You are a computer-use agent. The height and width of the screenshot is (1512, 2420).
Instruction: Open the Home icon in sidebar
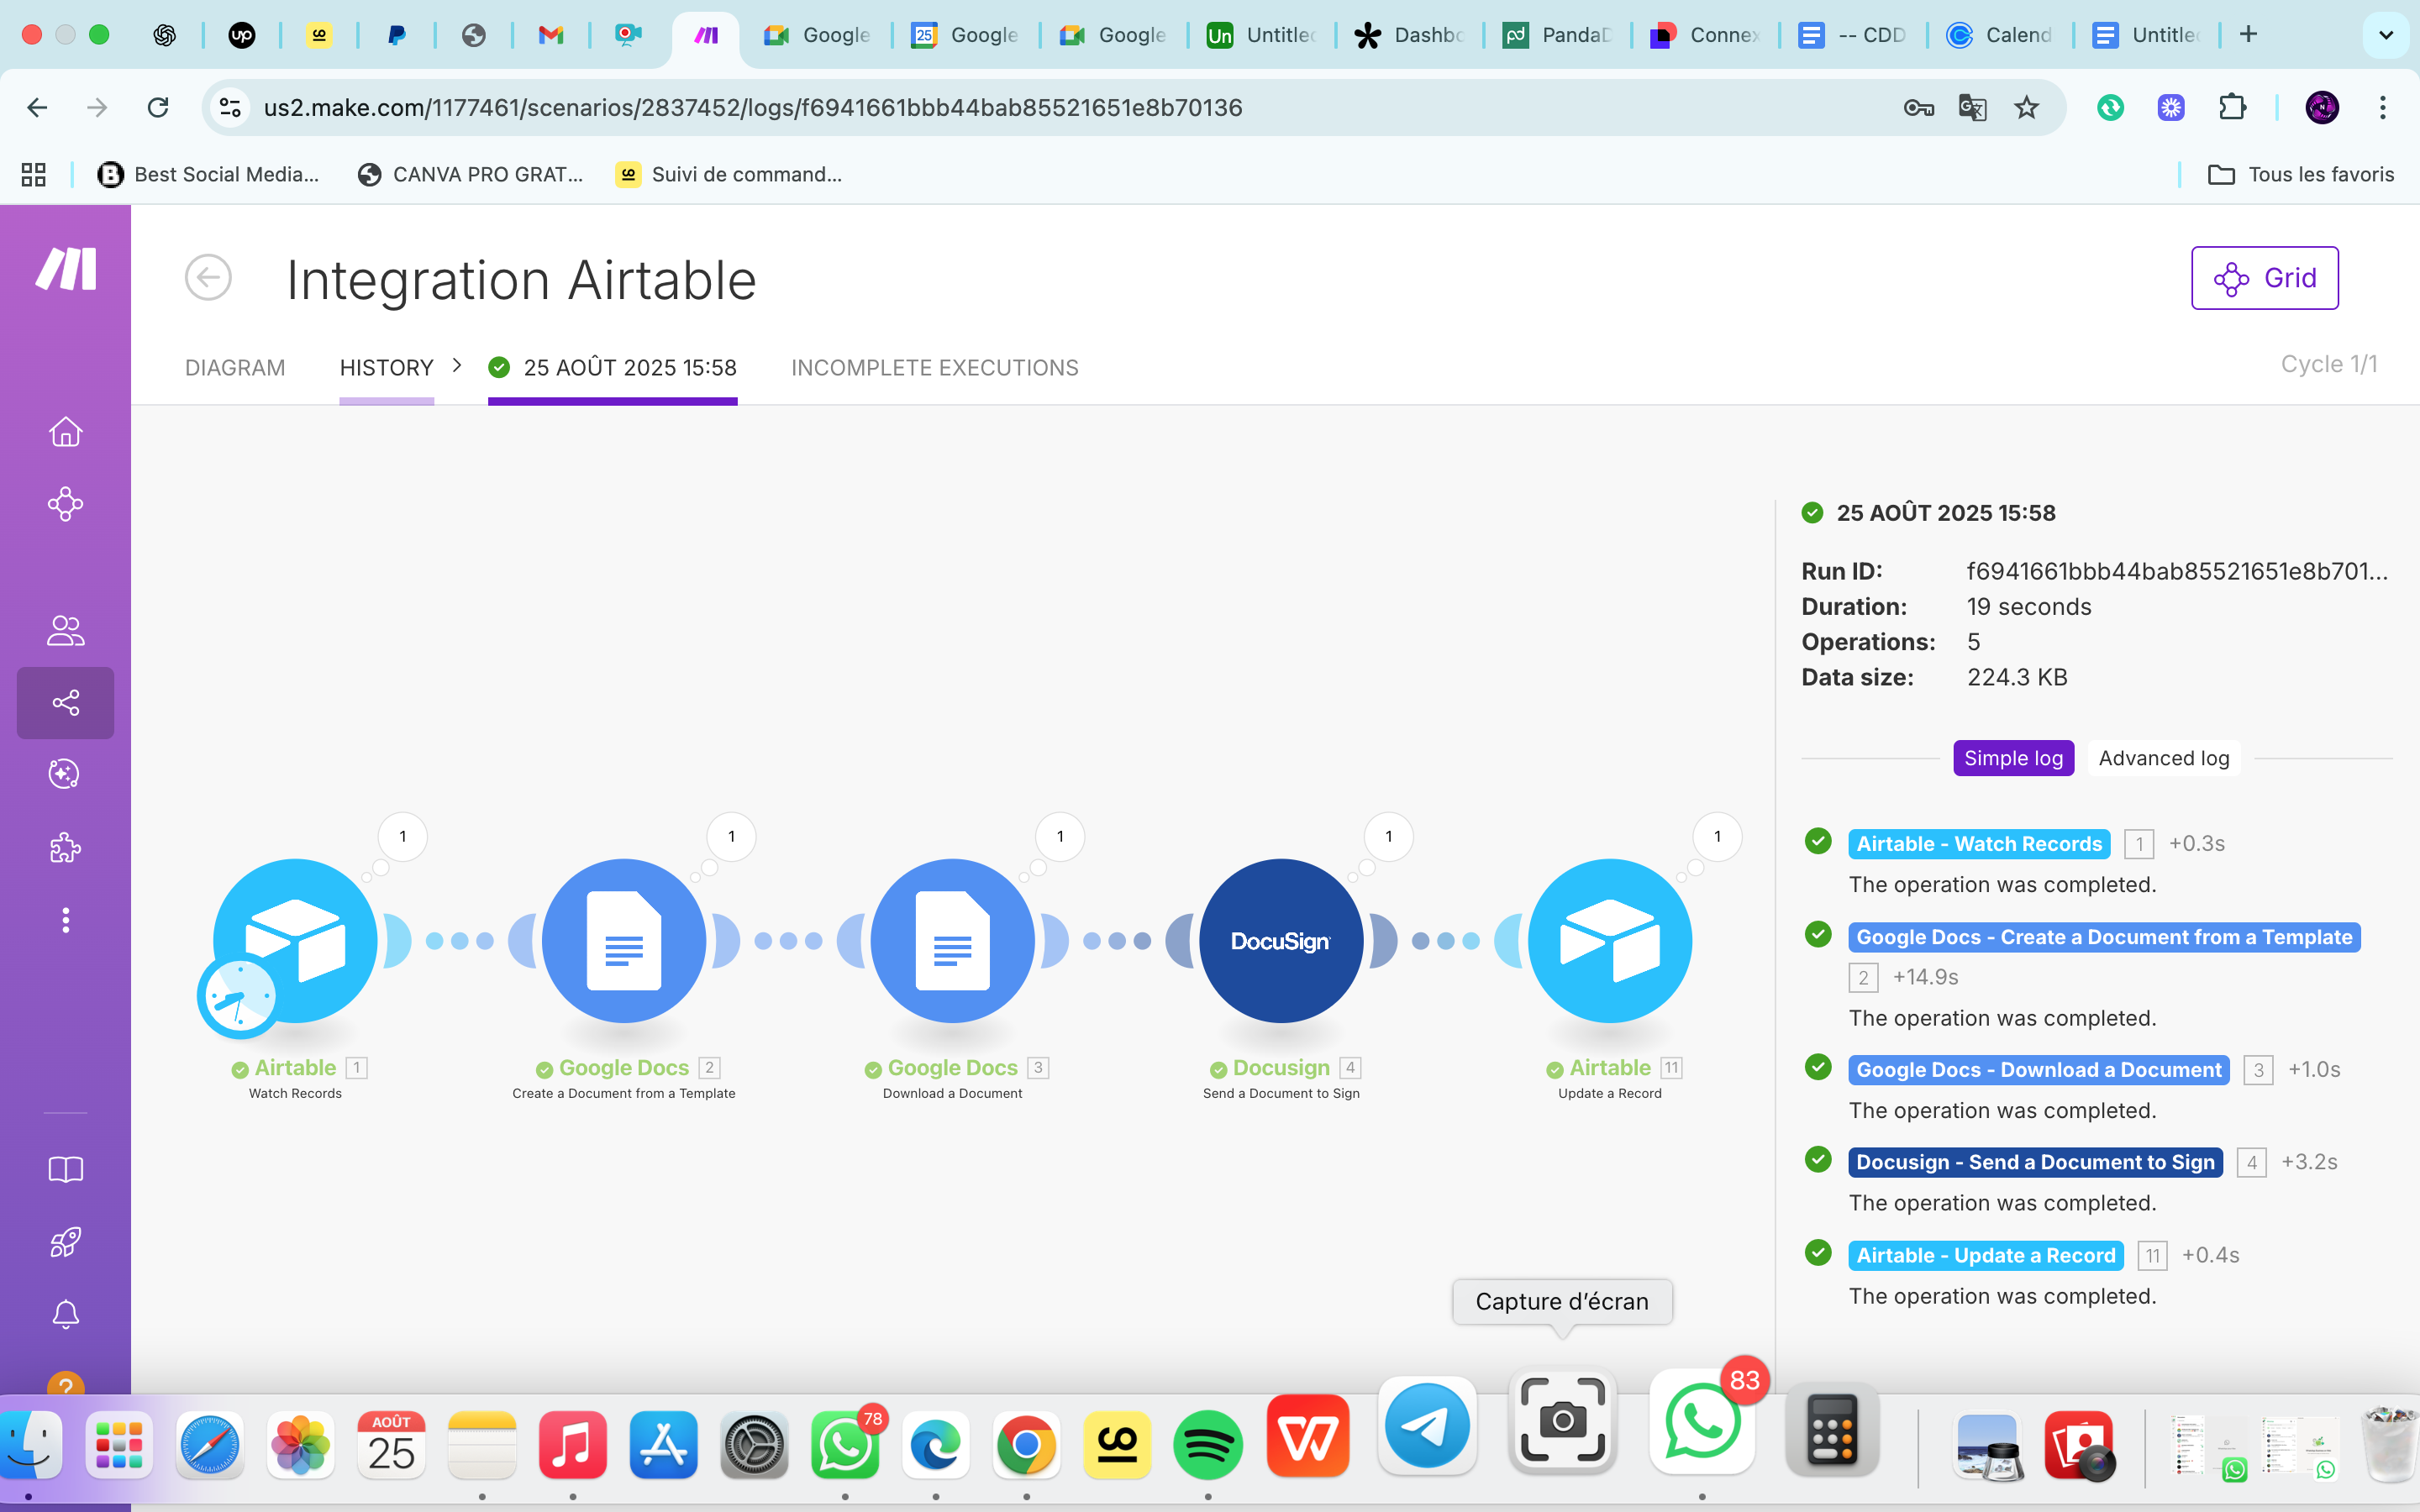65,432
